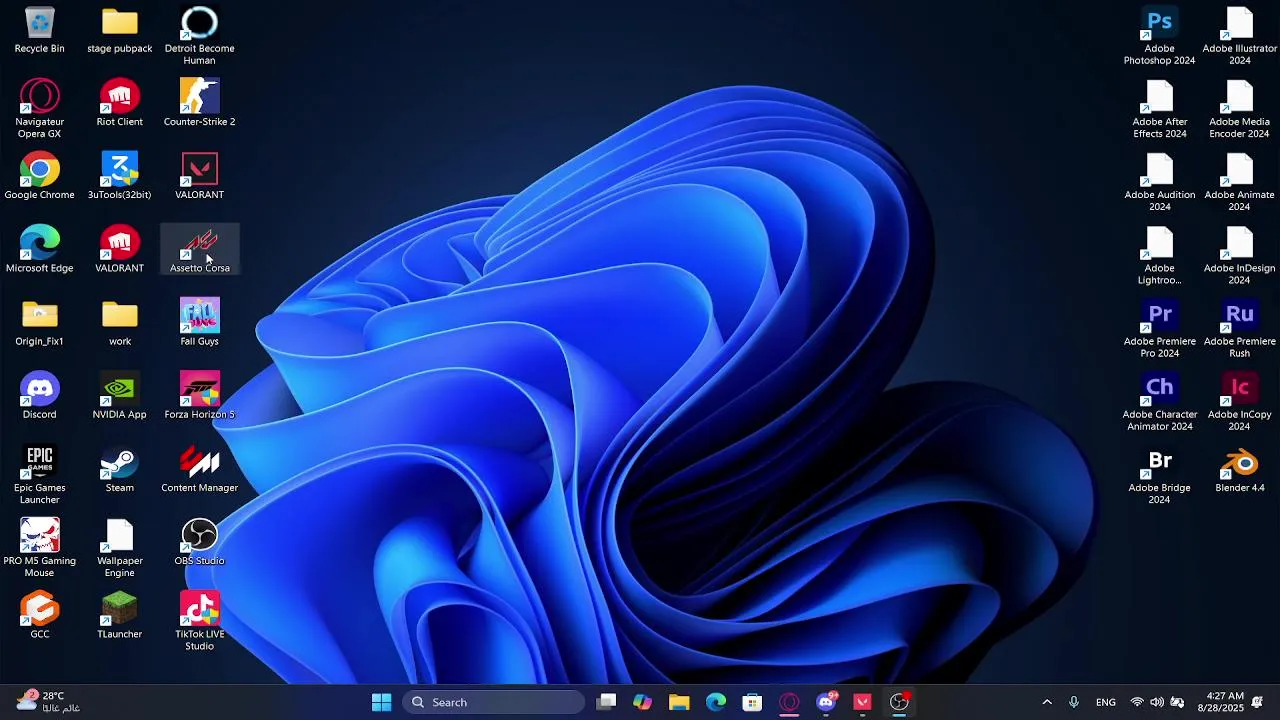Select the Epic Games Launcher icon

39,474
